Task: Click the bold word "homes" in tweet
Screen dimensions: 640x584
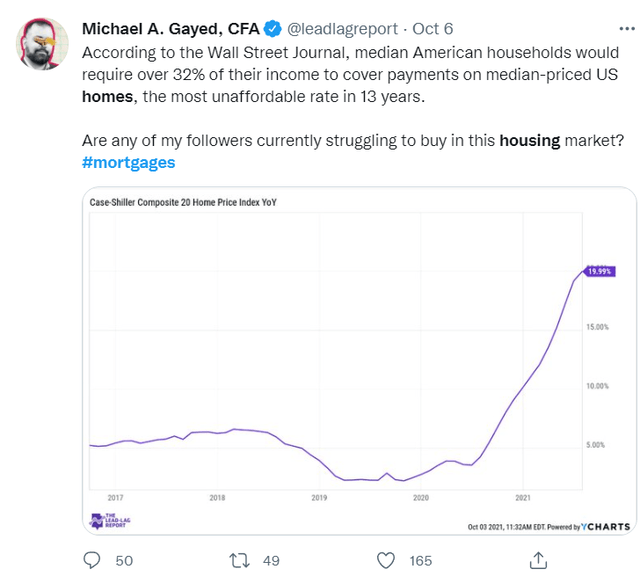Action: (x=109, y=96)
